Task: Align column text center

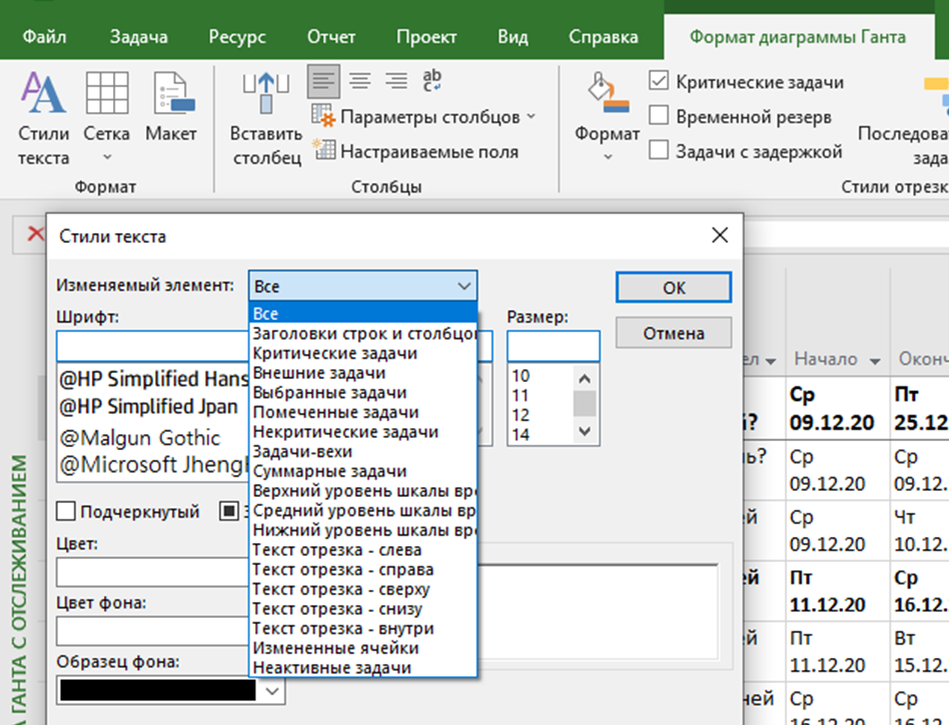Action: click(360, 81)
